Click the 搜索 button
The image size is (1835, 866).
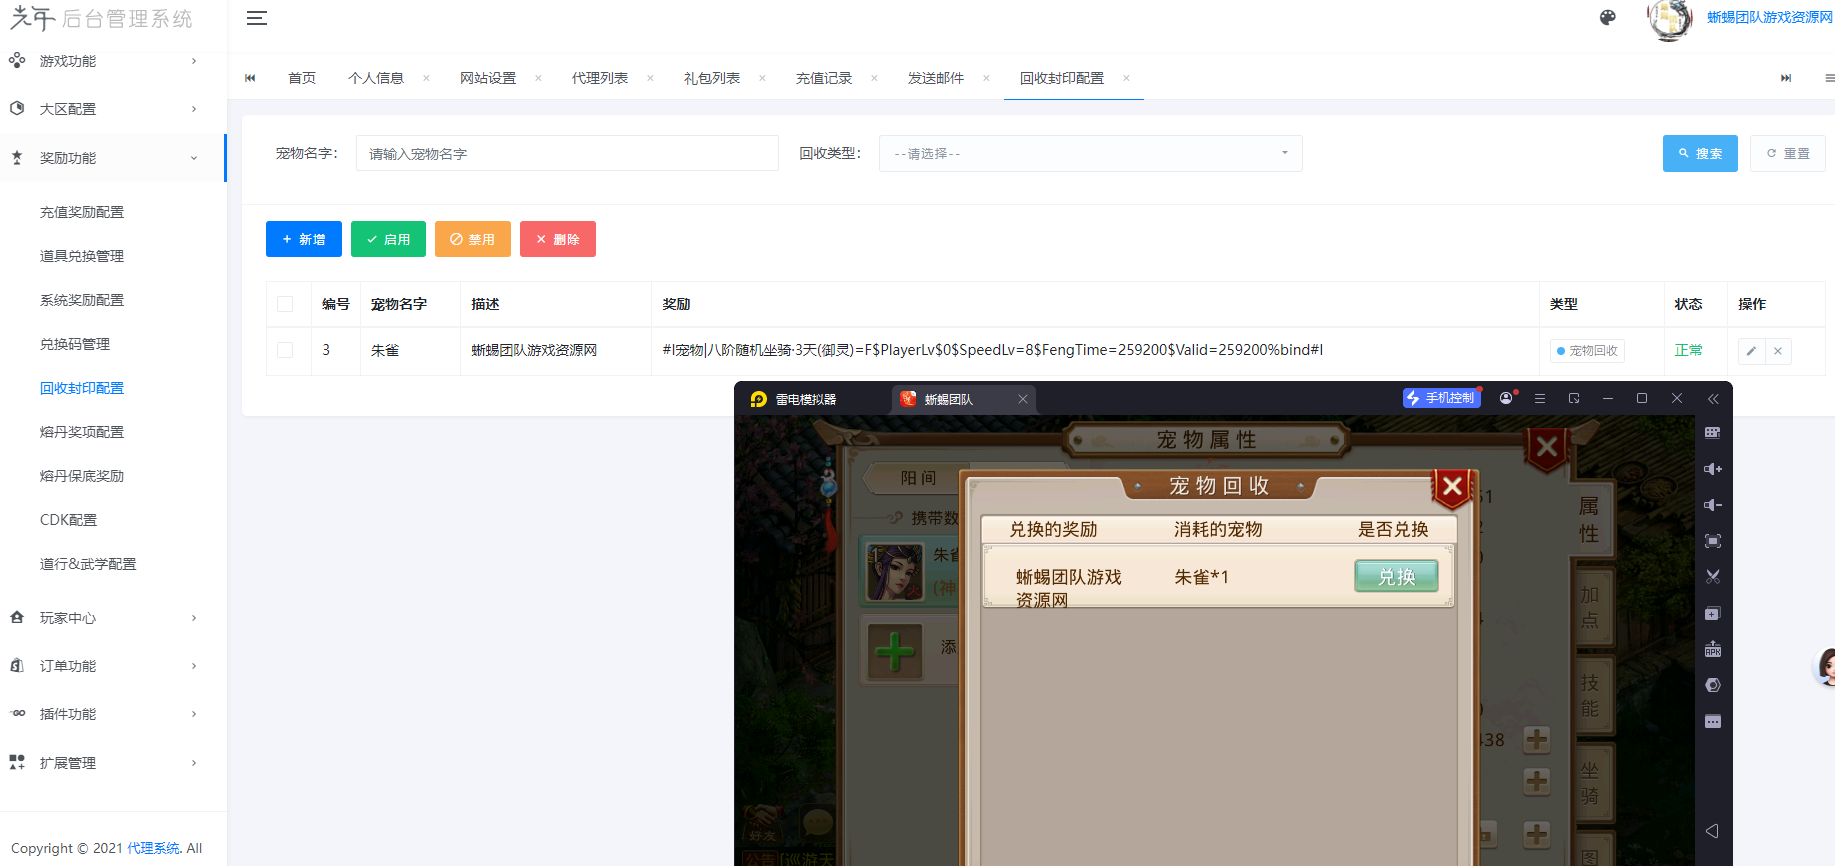pyautogui.click(x=1700, y=153)
